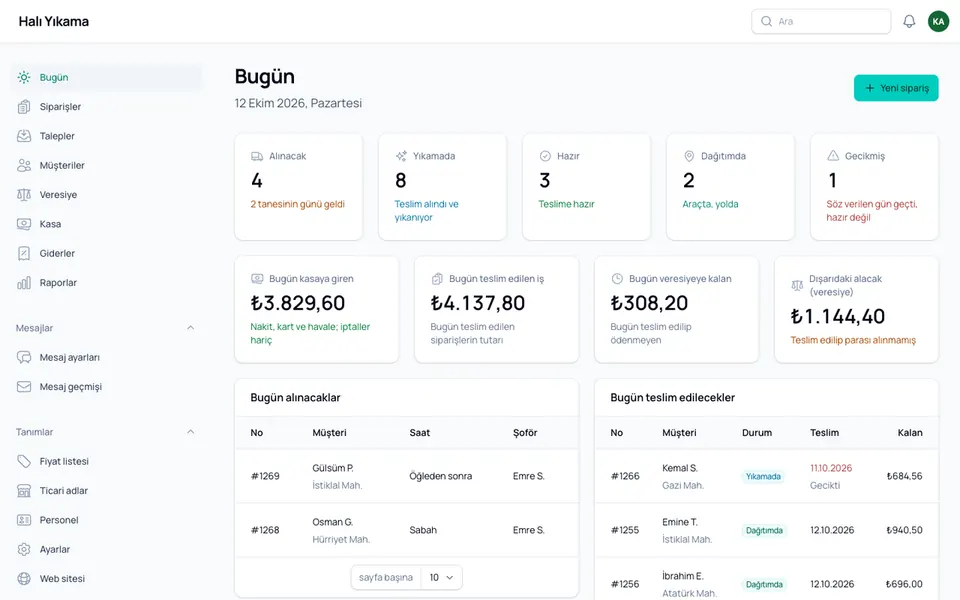
Task: Open the Raporlar sidebar page
Action: [107, 283]
